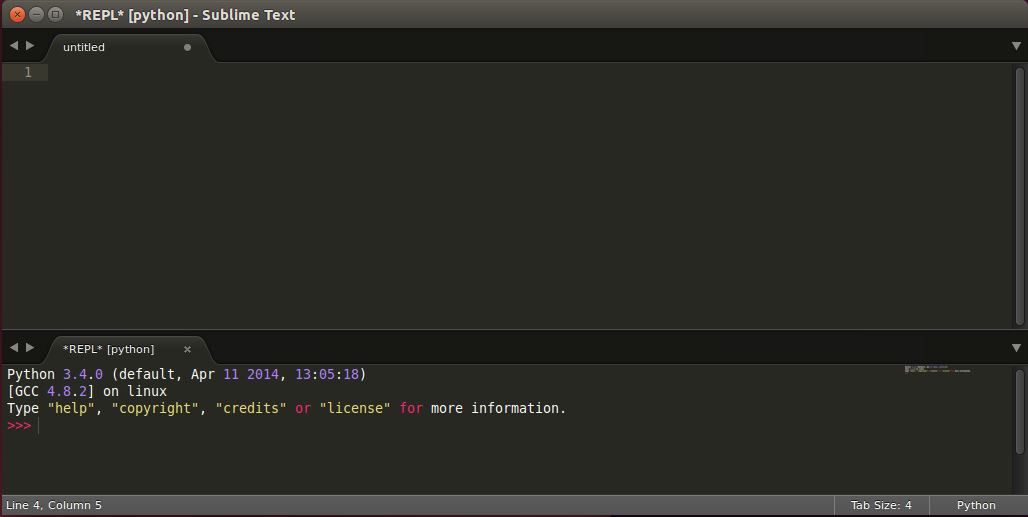1028x517 pixels.
Task: Close the *REPL* [python] tab
Action: click(188, 349)
